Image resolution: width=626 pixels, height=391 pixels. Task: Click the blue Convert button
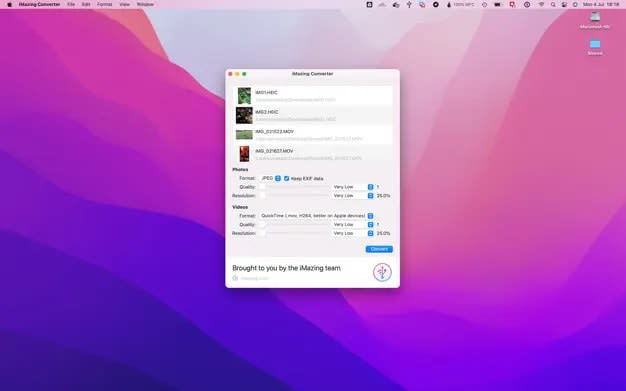(379, 249)
